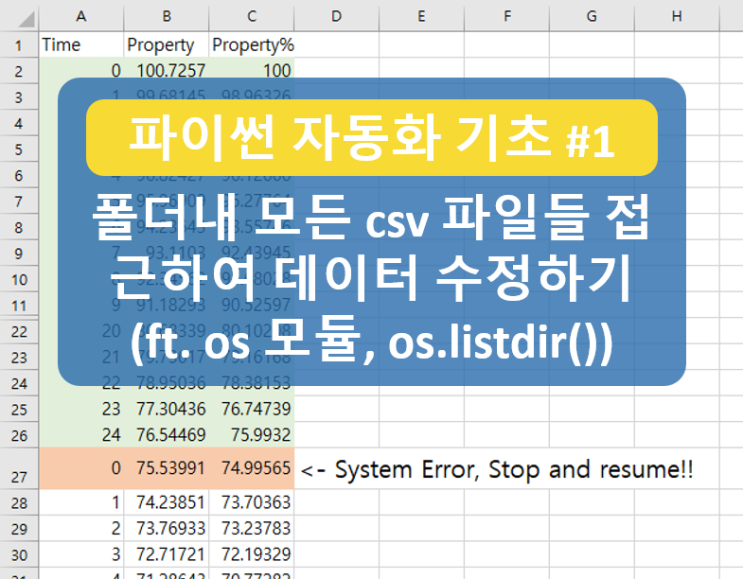Select row 28 header
Screen dimensions: 743x579
coord(19,502)
